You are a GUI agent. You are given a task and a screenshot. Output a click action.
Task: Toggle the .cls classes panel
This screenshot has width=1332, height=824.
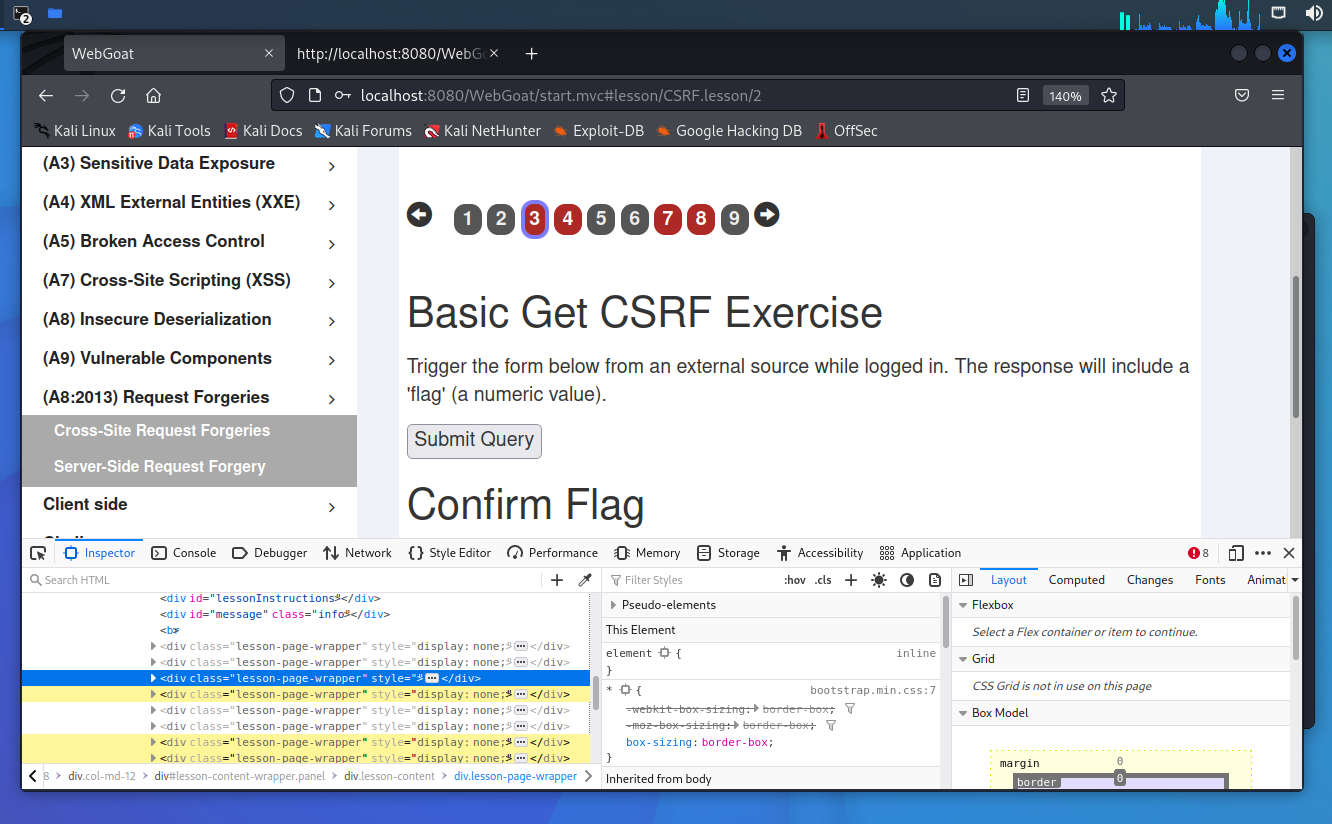[822, 580]
